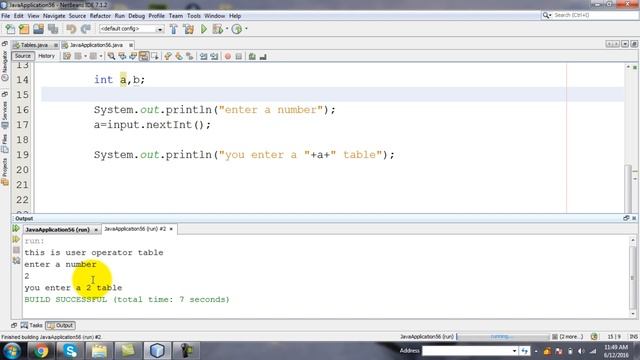Click the output Settings icon below Stop
The width and height of the screenshot is (640, 360).
click(16, 260)
